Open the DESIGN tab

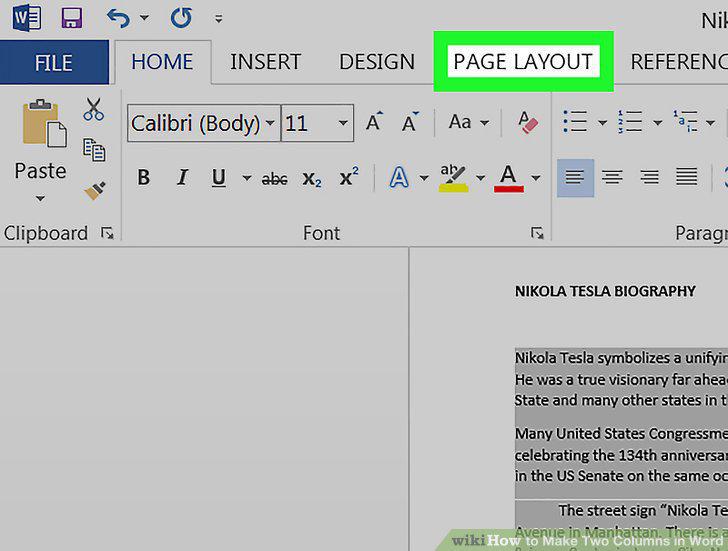[377, 62]
